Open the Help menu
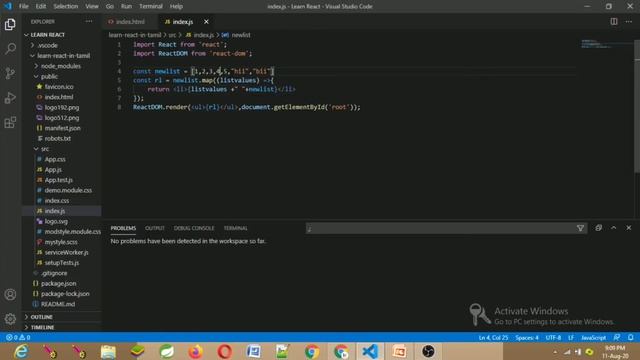Screen dimensions: 640x360 click(x=176, y=6)
